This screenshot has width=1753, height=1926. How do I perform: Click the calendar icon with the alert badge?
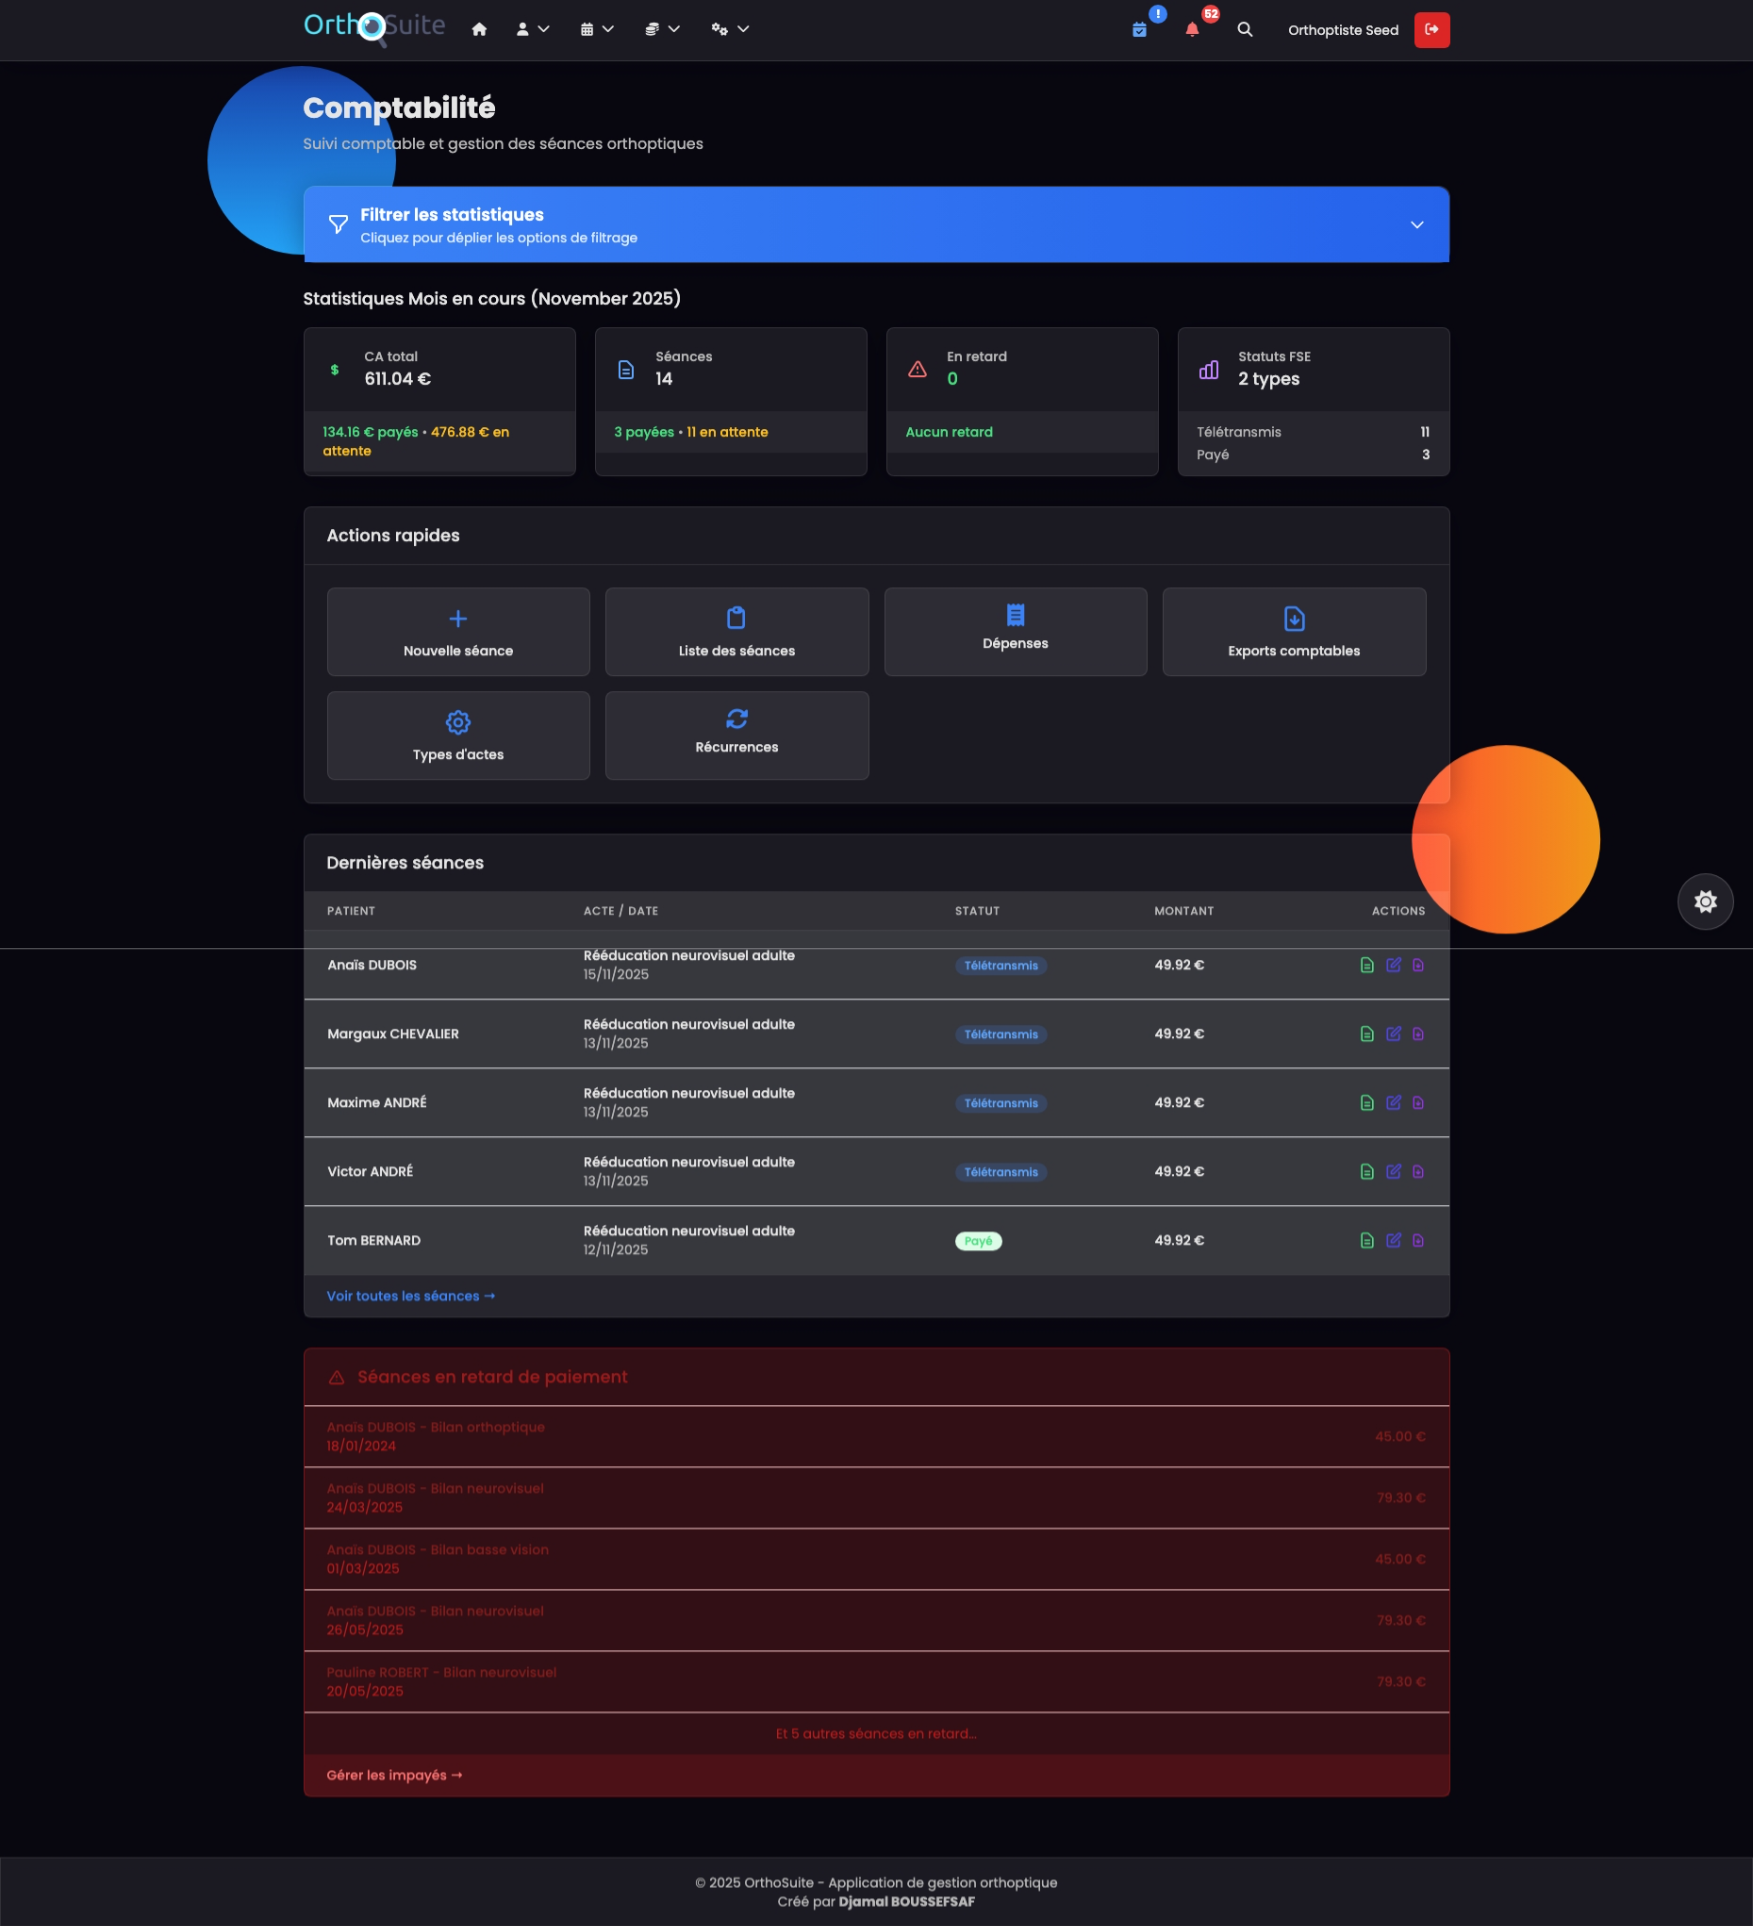[x=1139, y=29]
